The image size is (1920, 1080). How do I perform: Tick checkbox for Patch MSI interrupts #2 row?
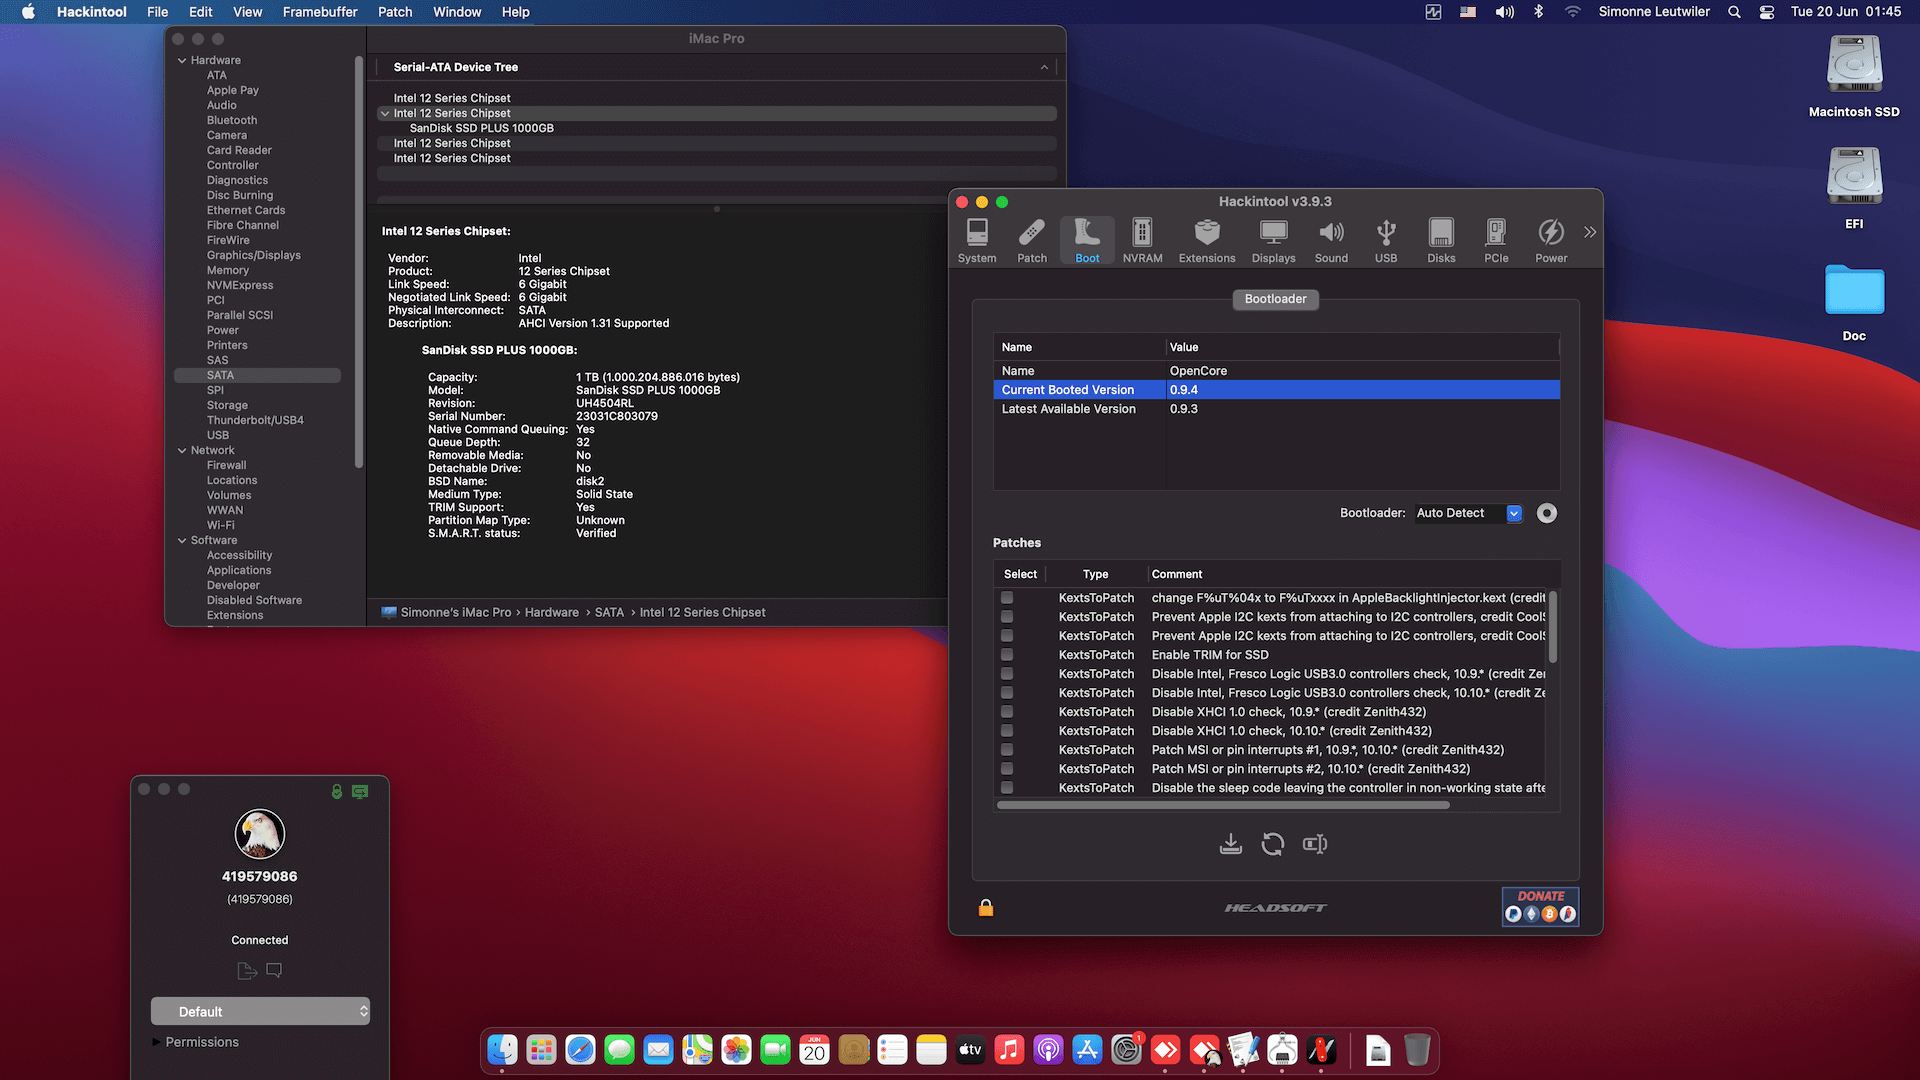tap(1007, 769)
